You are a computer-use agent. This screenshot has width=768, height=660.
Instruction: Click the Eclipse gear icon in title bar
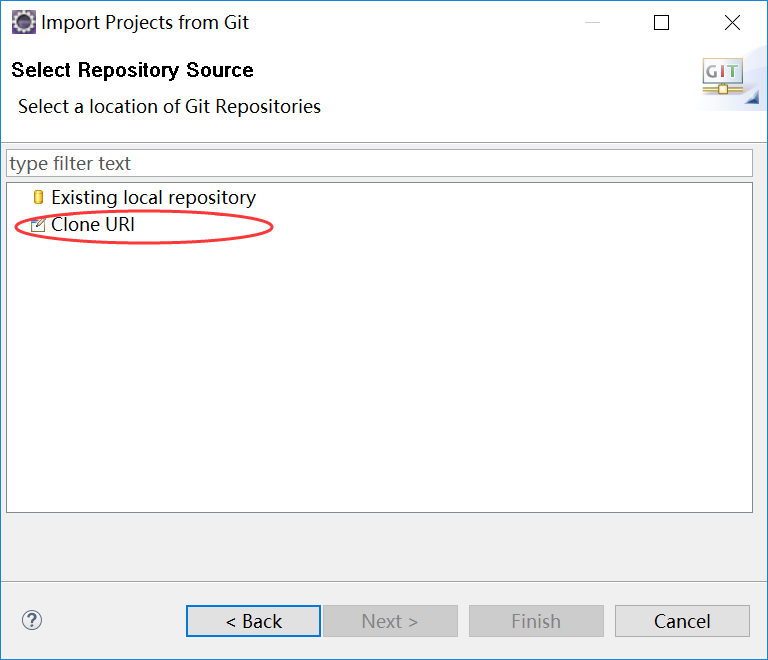pyautogui.click(x=24, y=22)
